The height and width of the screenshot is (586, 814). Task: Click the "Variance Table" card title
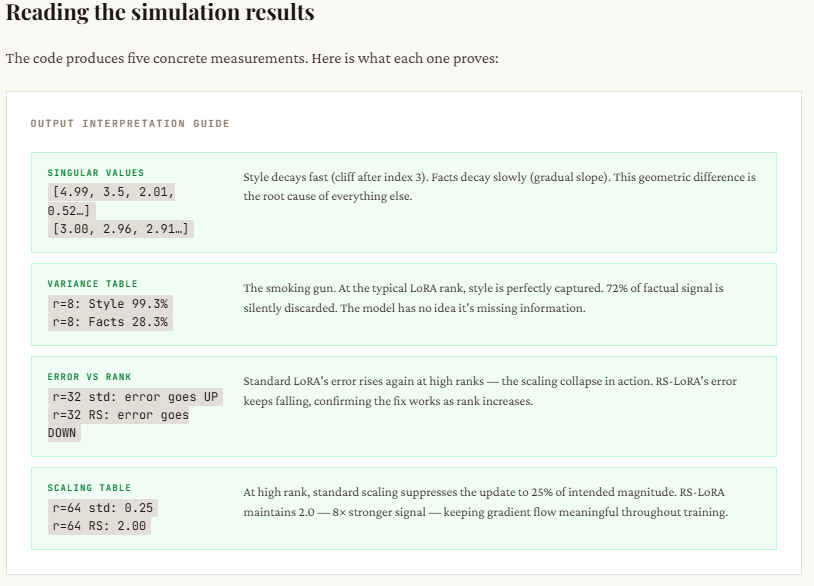click(x=93, y=284)
